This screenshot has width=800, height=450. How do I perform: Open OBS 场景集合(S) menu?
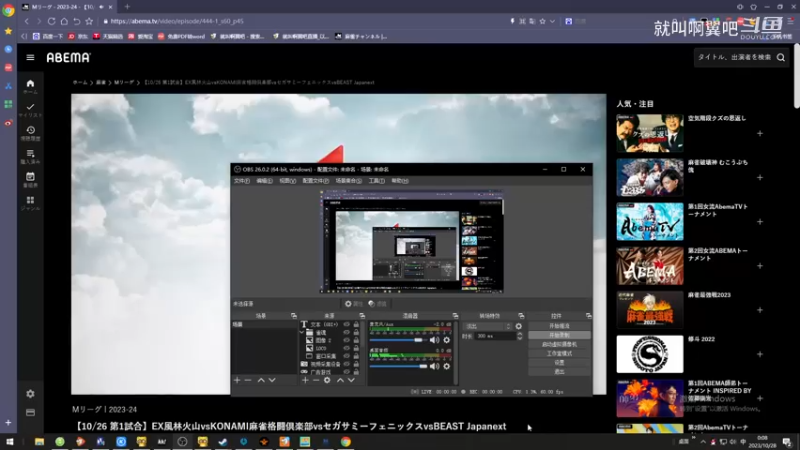click(348, 181)
